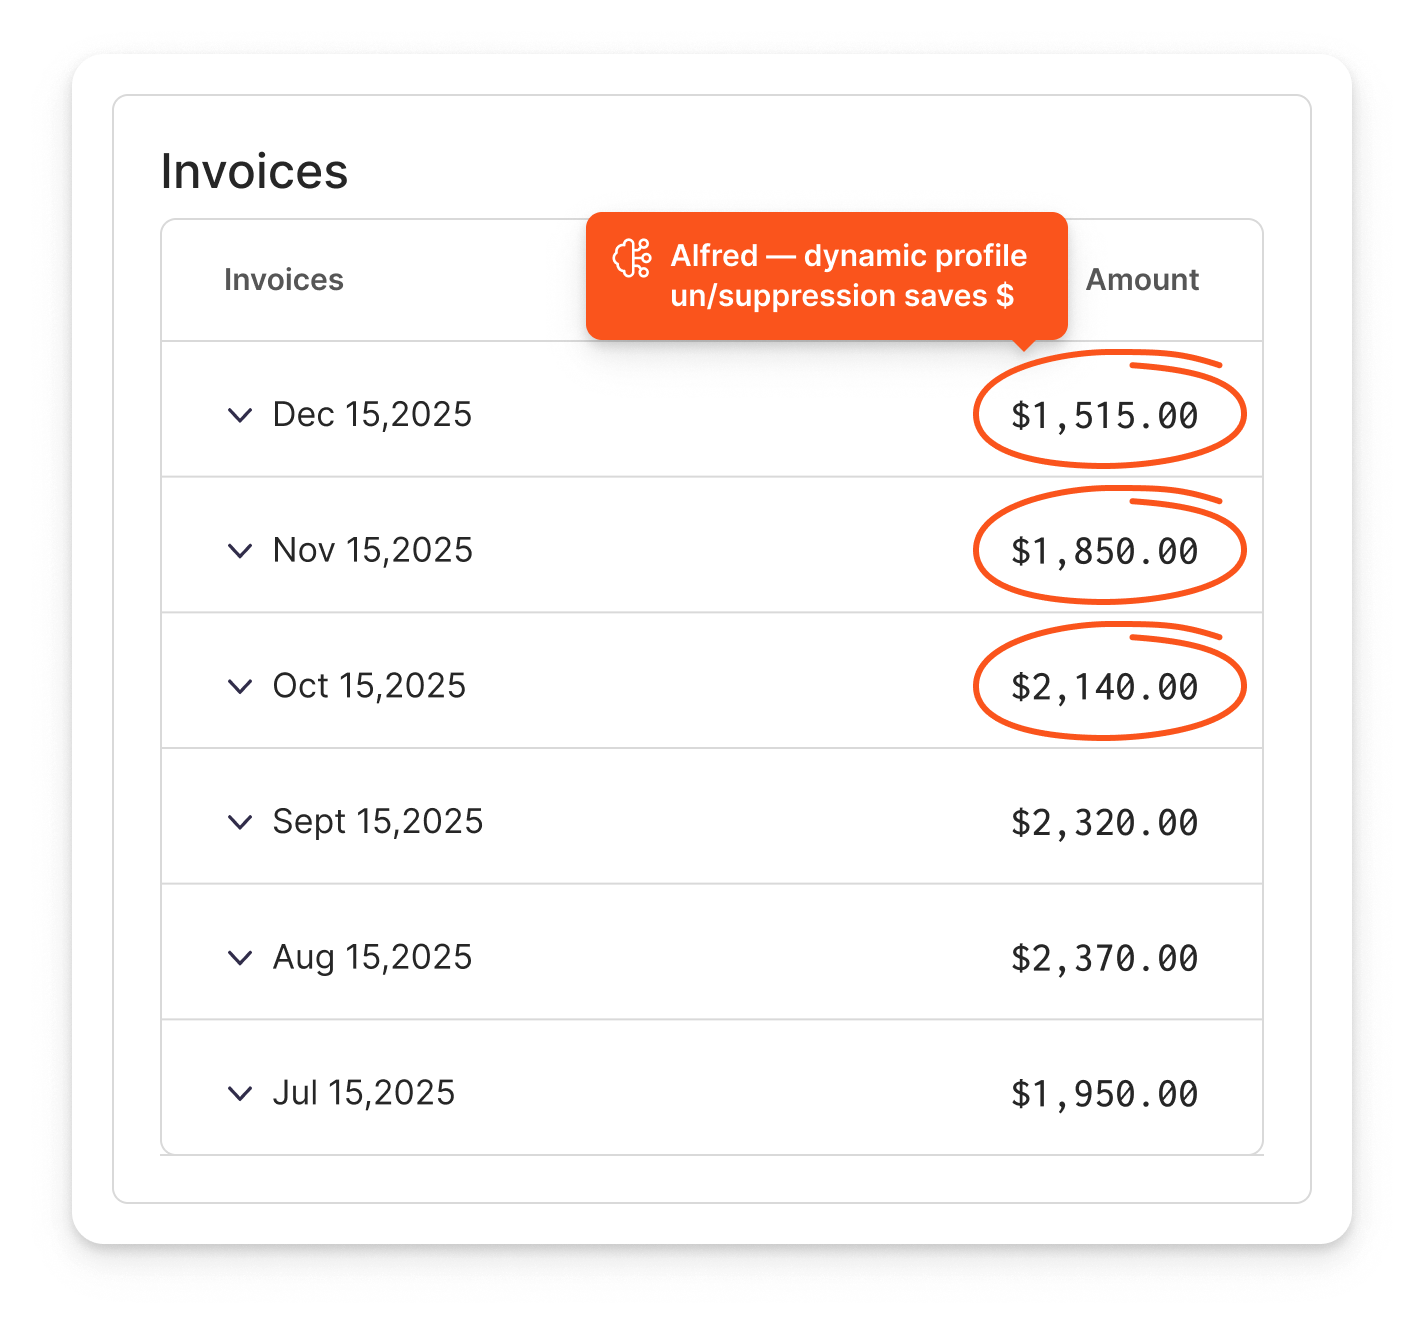The image size is (1424, 1334).
Task: Click the Alfred dynamic profile tooltip text
Action: pyautogui.click(x=848, y=276)
